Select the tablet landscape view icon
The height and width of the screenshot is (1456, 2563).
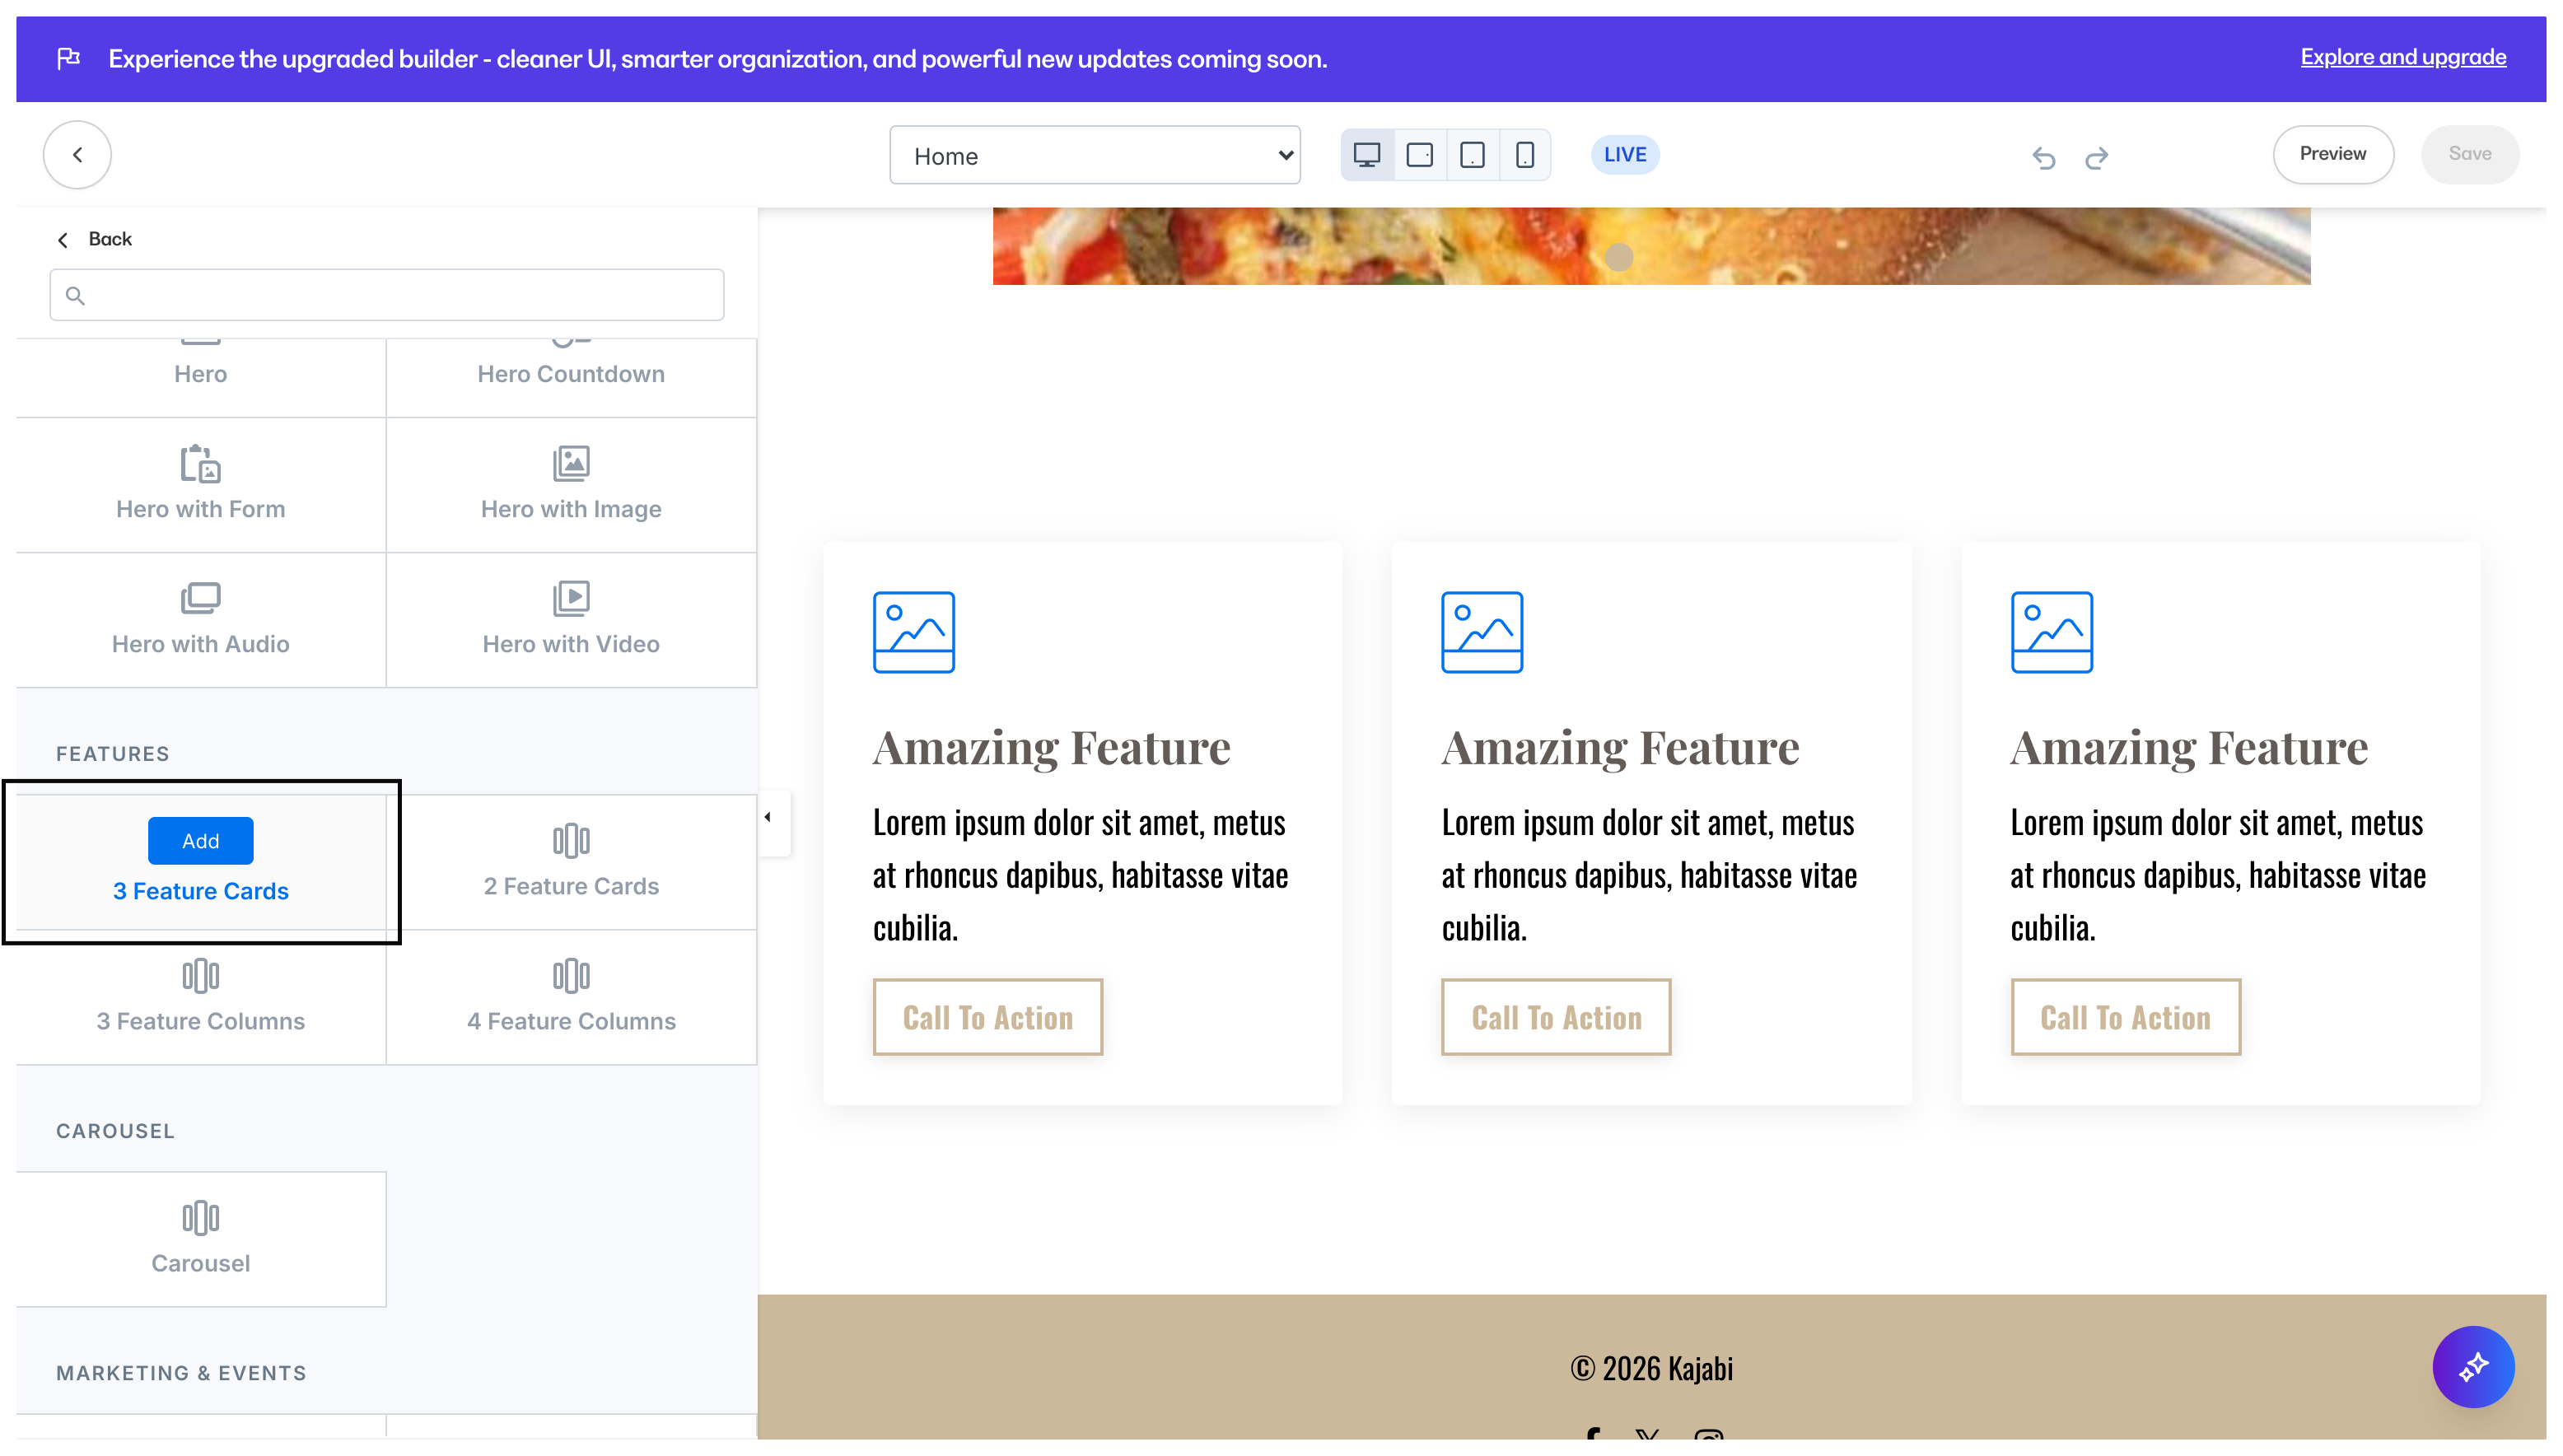point(1419,155)
